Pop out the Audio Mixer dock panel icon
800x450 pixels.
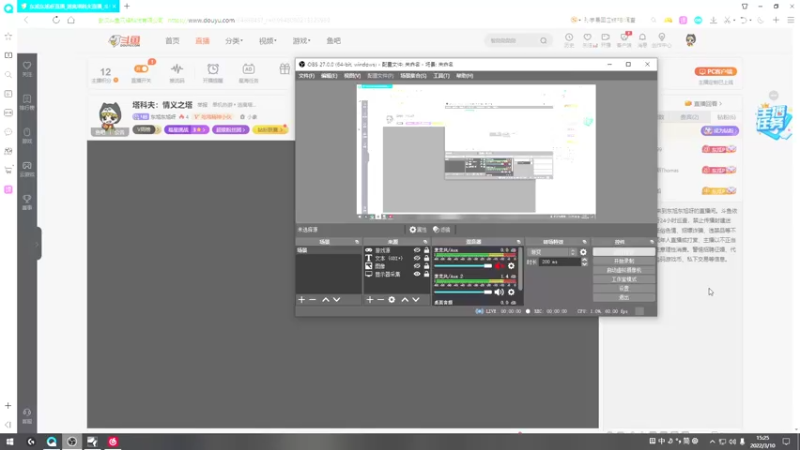[x=518, y=242]
